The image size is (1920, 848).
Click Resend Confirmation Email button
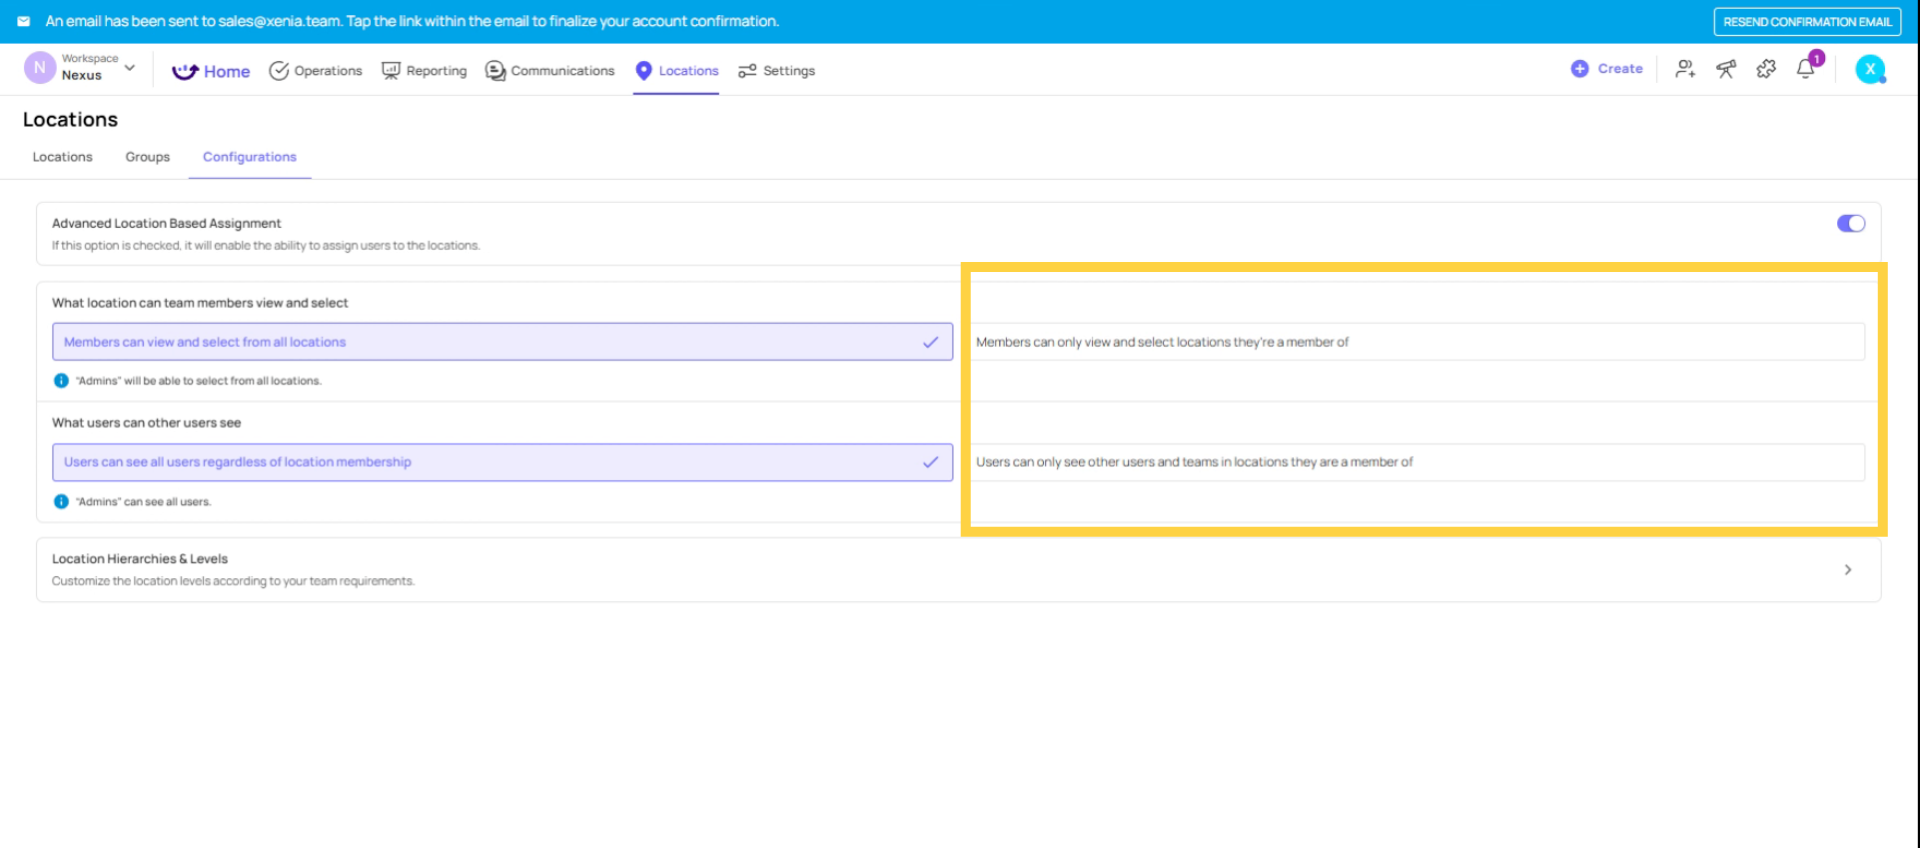pyautogui.click(x=1807, y=22)
